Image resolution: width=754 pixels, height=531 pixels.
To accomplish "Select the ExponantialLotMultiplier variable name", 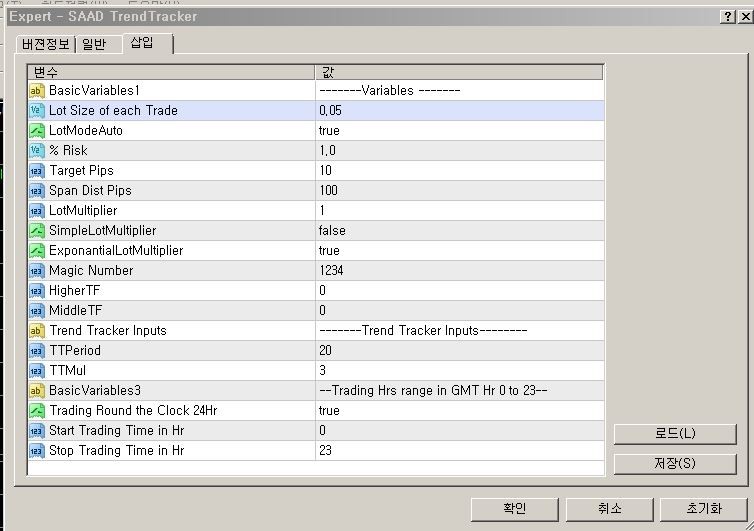I will [116, 251].
